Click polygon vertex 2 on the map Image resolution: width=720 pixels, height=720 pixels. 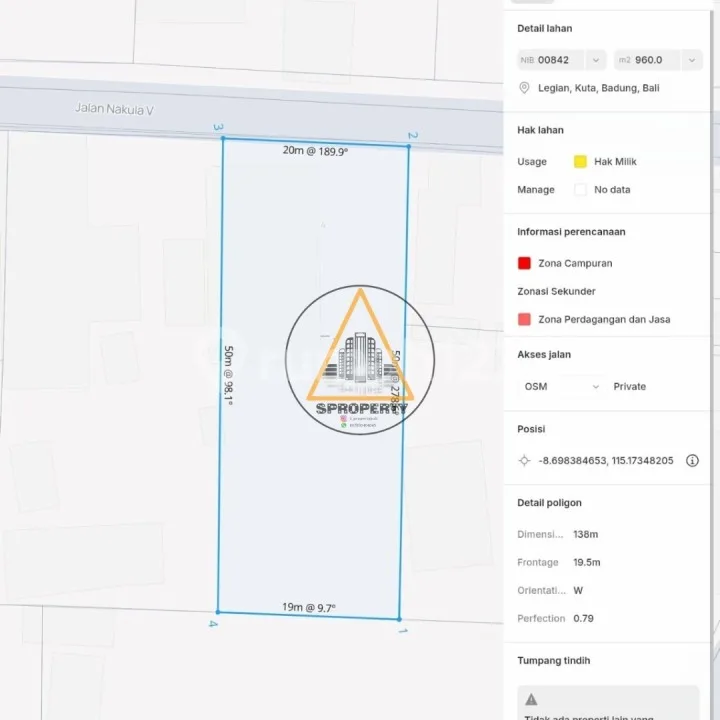click(x=409, y=146)
